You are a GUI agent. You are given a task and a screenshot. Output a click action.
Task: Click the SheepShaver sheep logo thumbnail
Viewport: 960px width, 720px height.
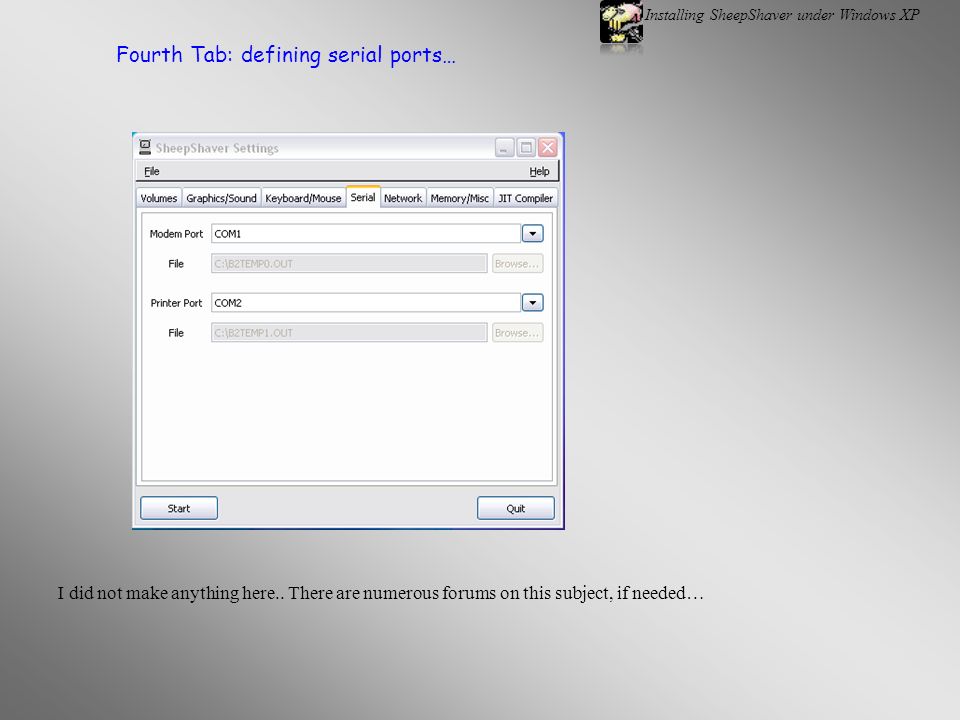621,22
